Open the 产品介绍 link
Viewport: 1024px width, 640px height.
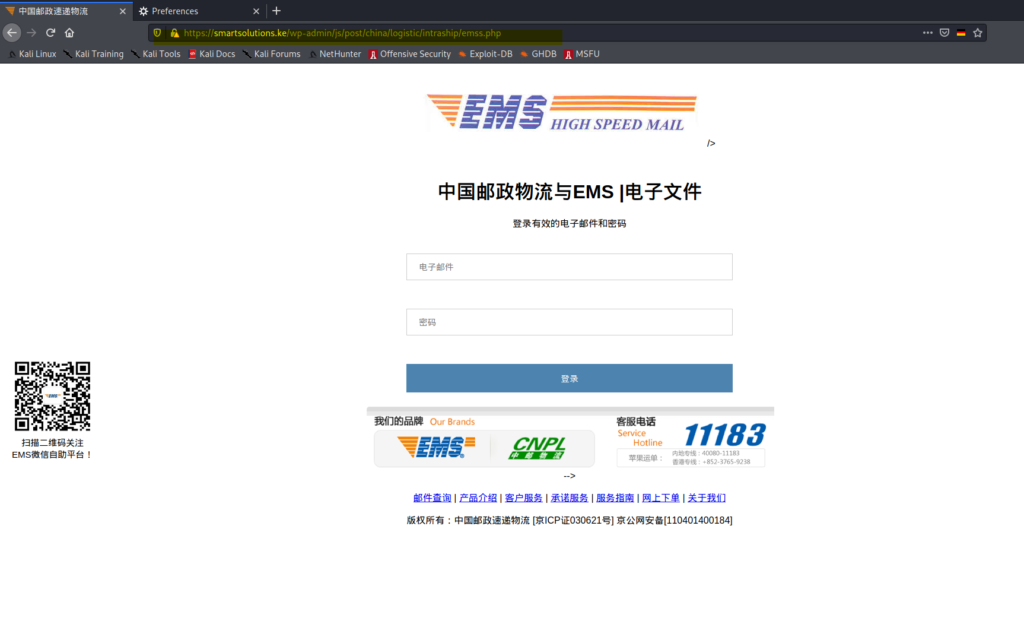coord(478,498)
